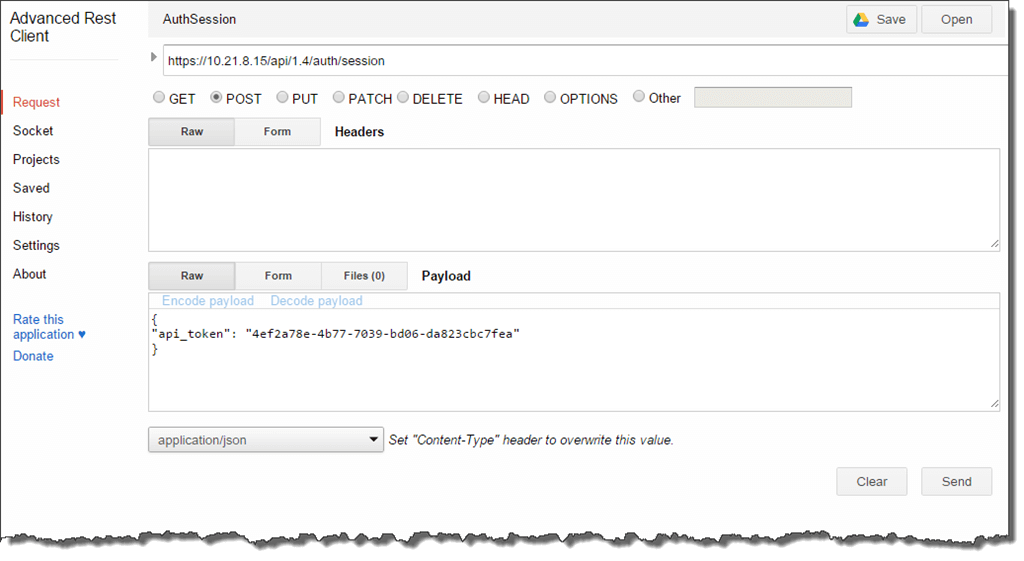This screenshot has height=561, width=1024.
Task: Grab the Headers text area resize handle
Action: click(994, 244)
